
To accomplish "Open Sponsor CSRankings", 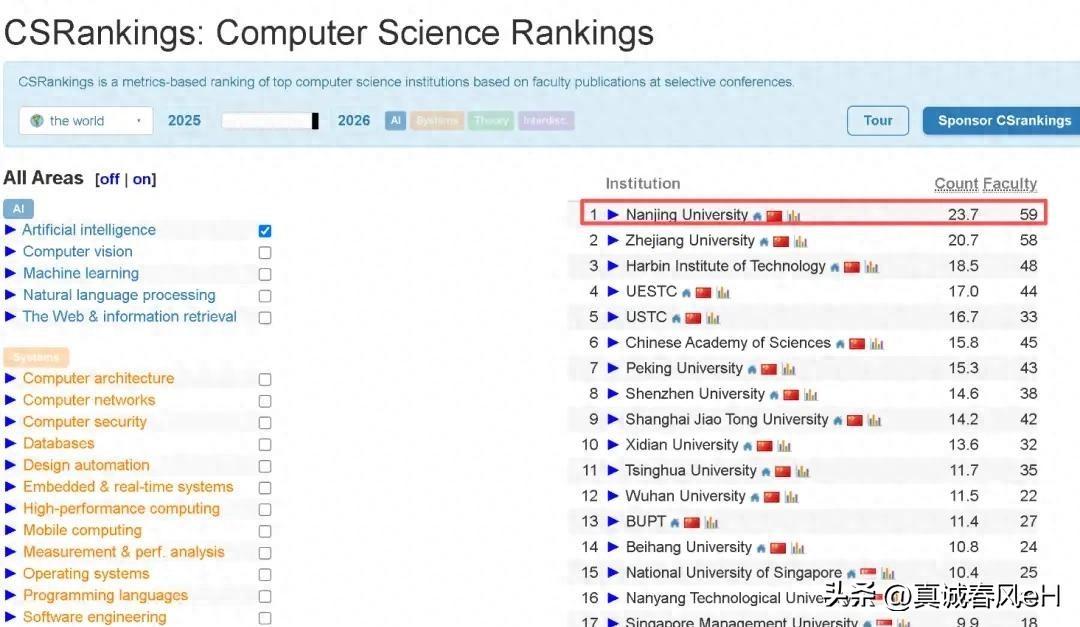I will click(1001, 120).
